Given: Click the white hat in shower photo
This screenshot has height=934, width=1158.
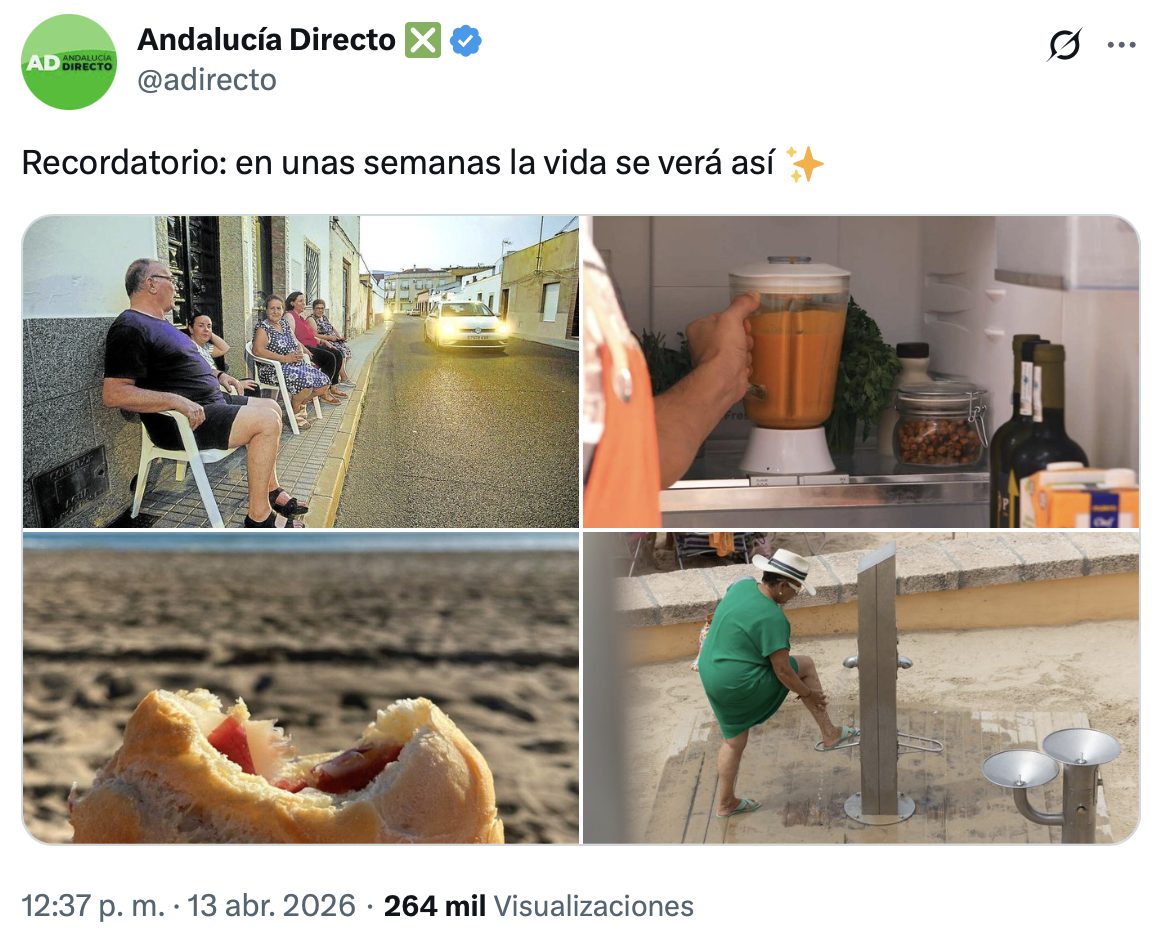Looking at the screenshot, I should (786, 568).
